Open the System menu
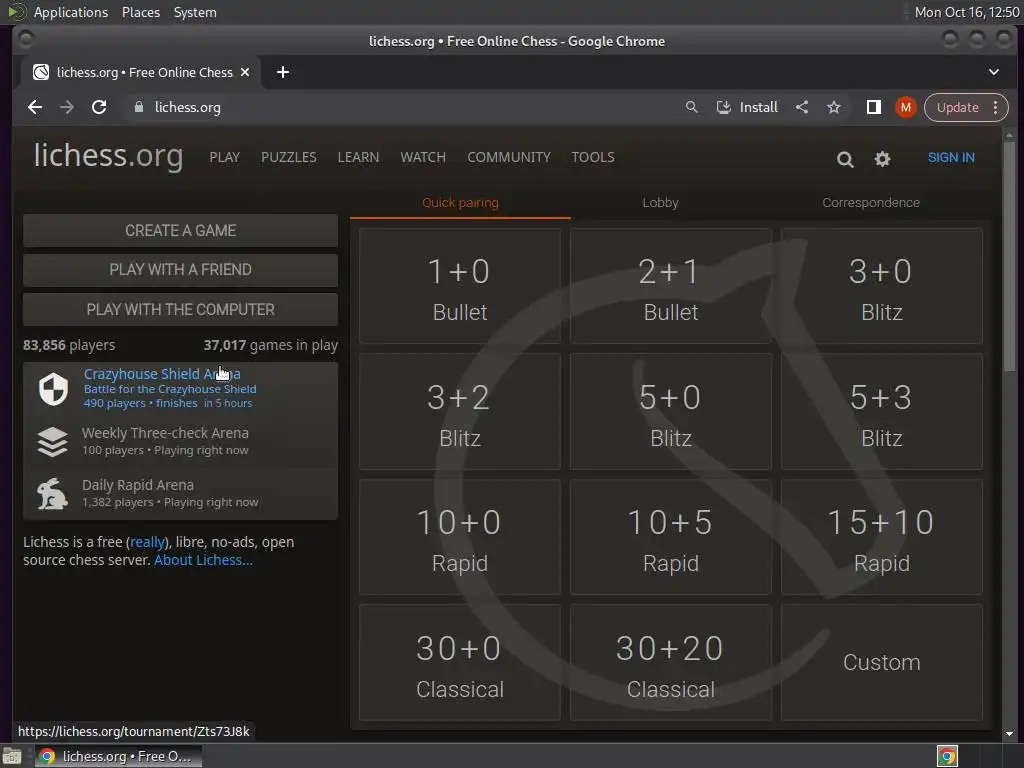 (195, 12)
